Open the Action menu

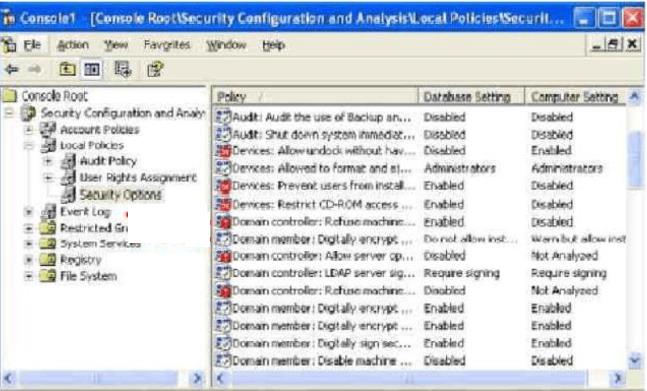73,45
